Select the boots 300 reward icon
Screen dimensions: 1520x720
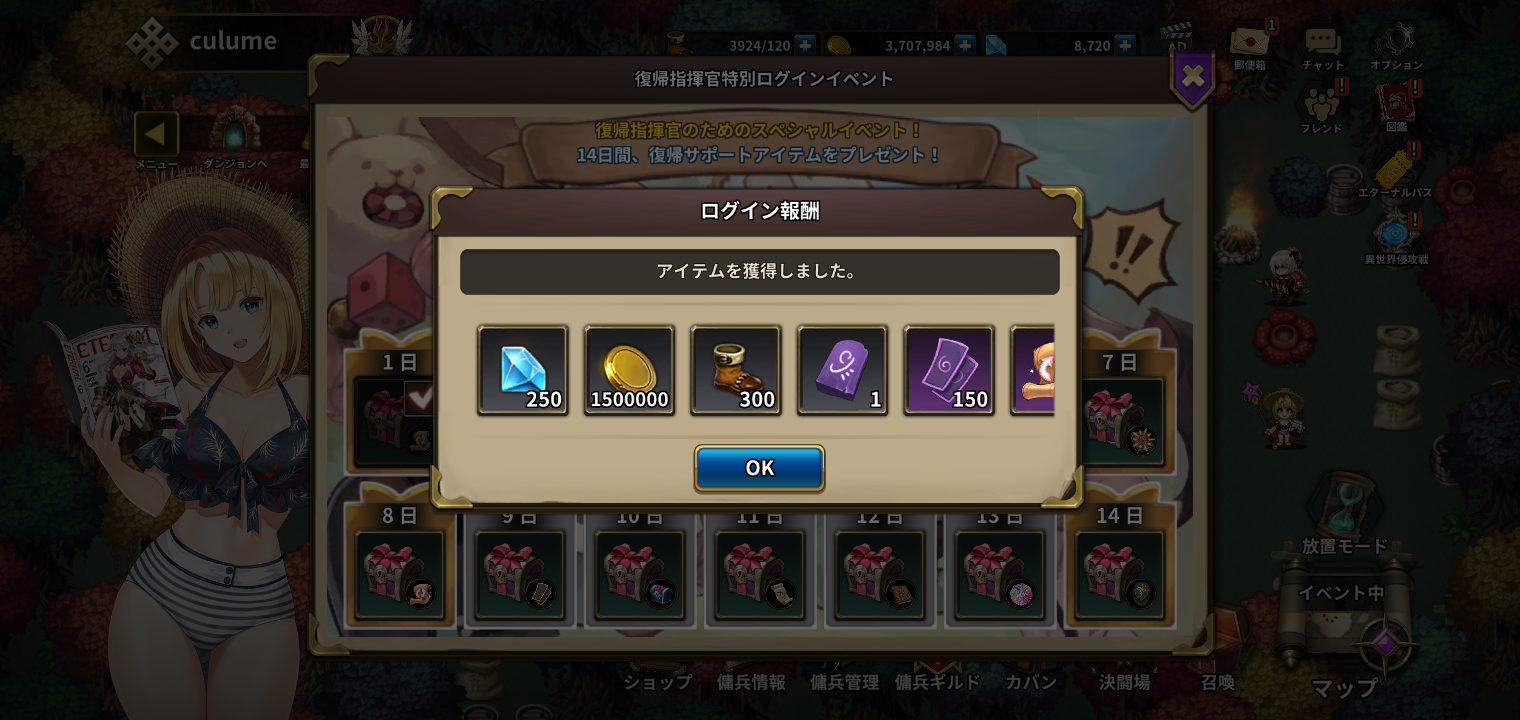[x=736, y=370]
